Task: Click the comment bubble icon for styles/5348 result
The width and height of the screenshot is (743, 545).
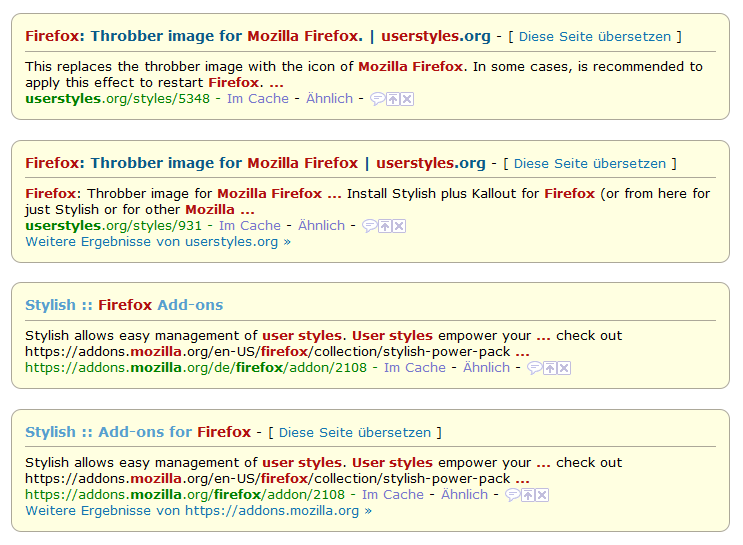Action: [377, 99]
